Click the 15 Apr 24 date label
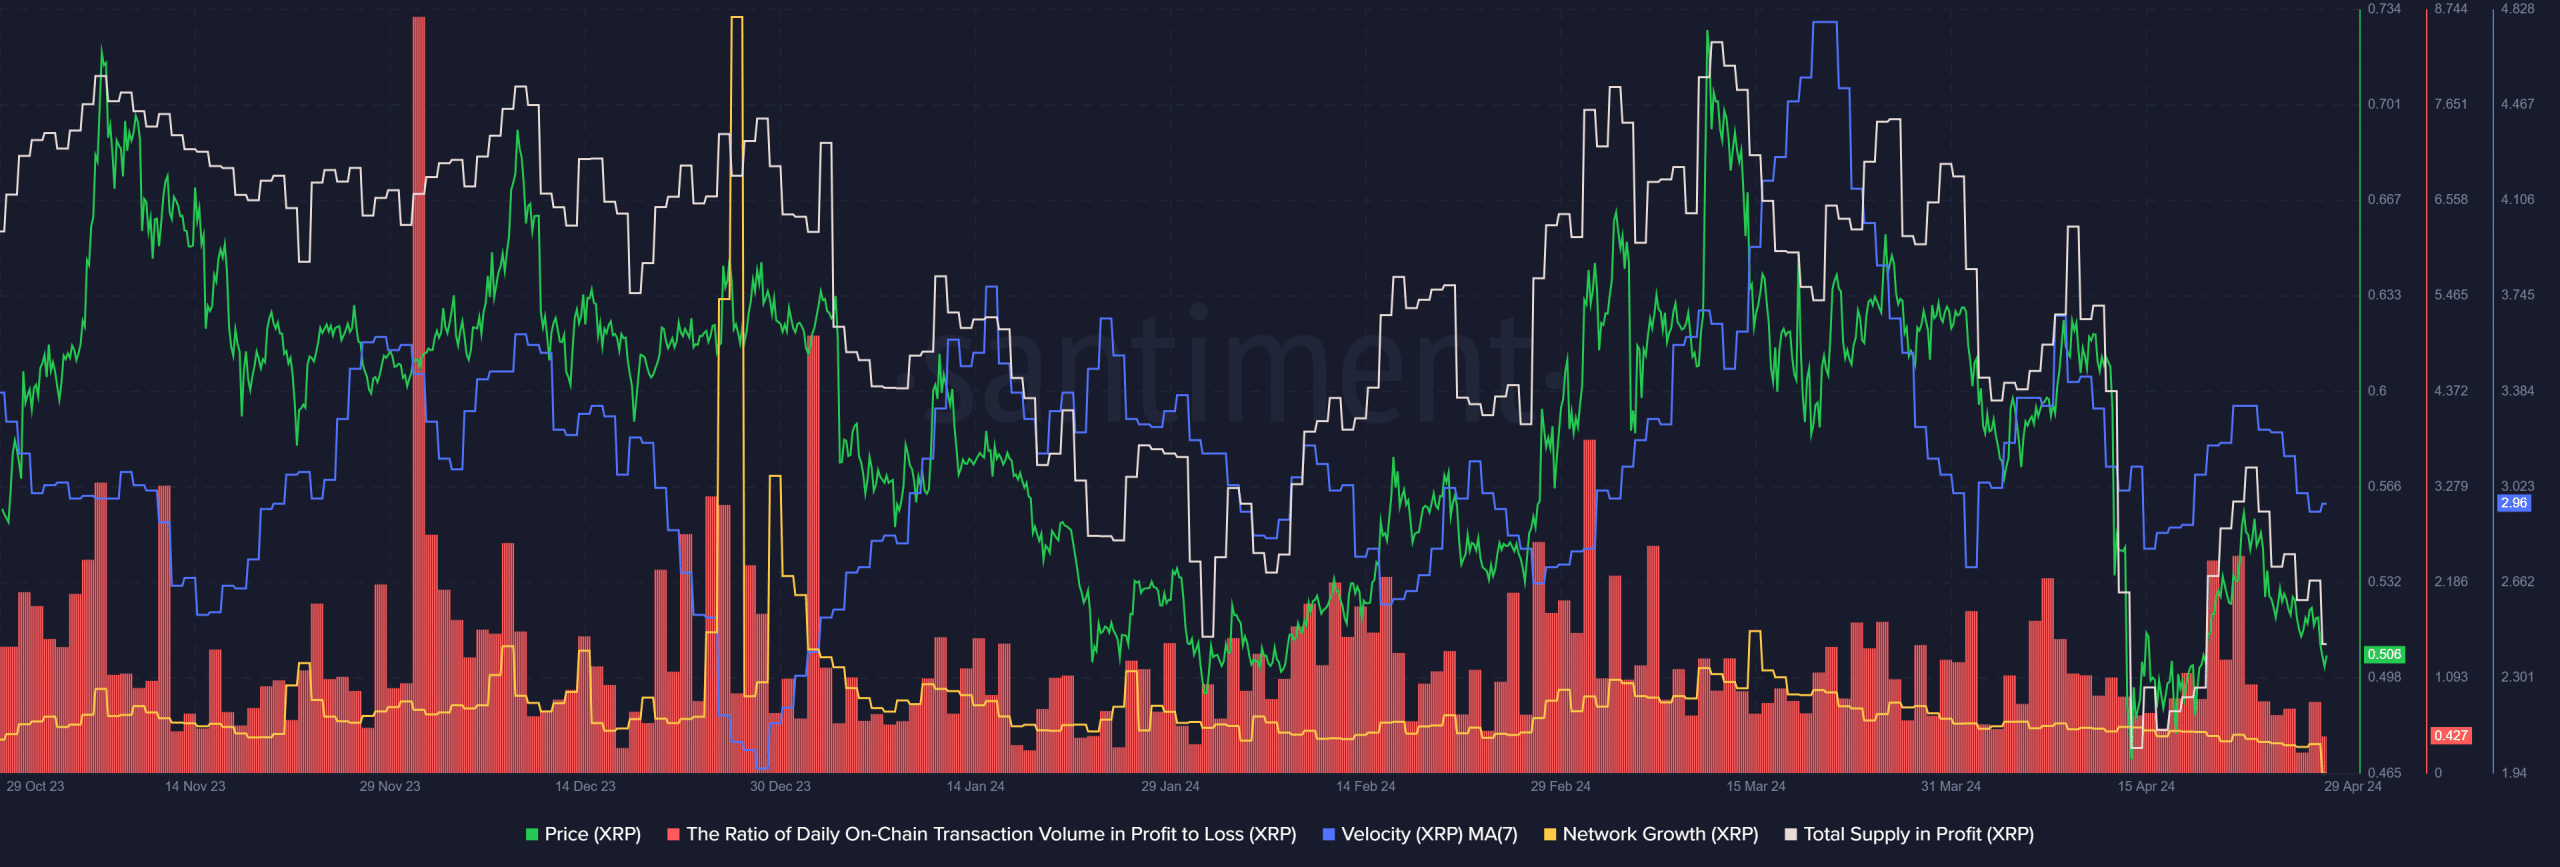Screen dimensions: 2560x867 [x=2145, y=786]
